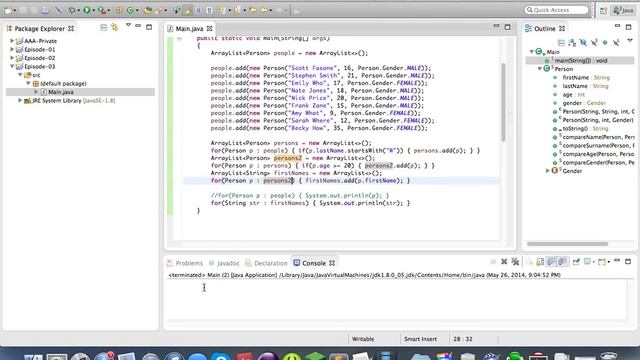Click Remove Launch X in Console

pyautogui.click(x=504, y=262)
